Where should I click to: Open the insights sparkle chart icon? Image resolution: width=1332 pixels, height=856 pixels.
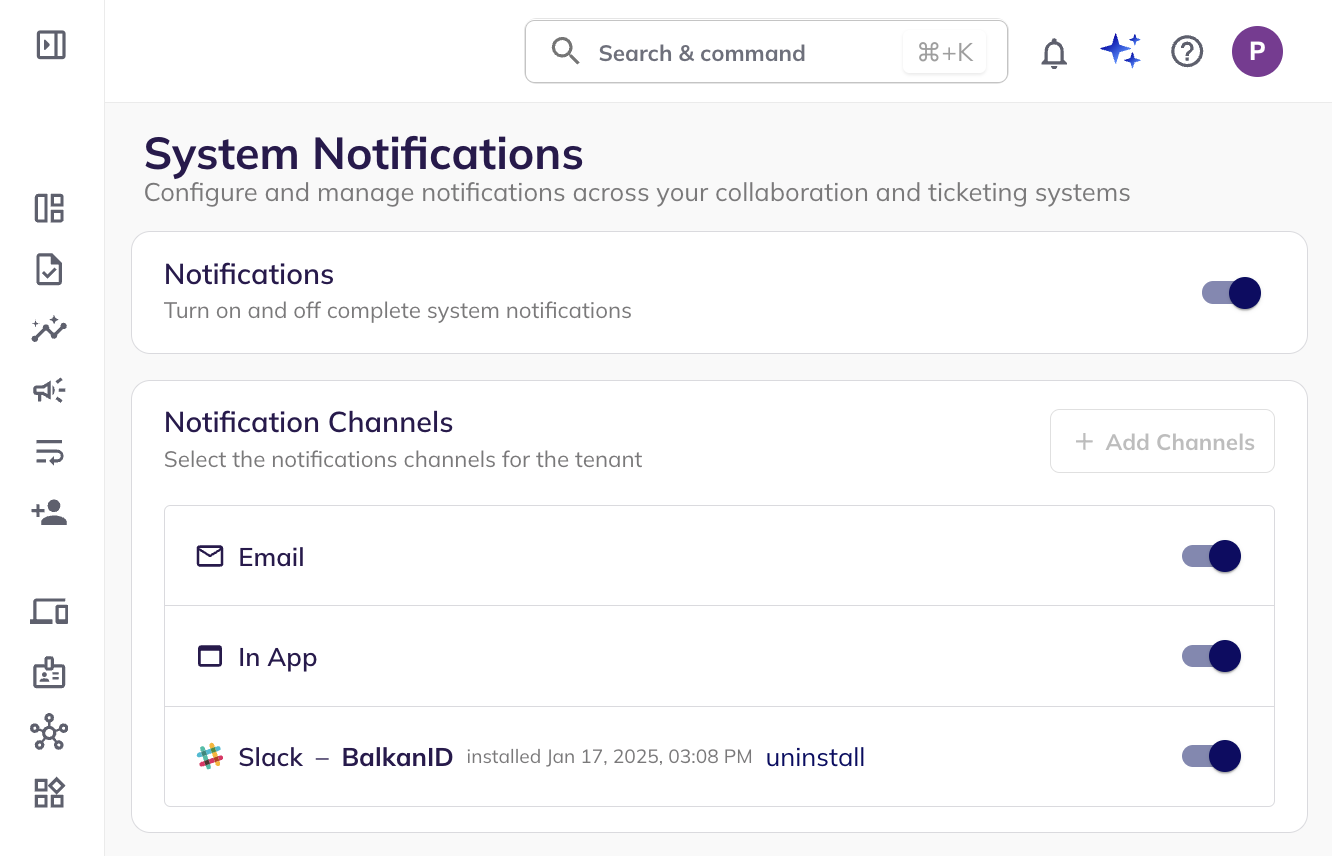[x=49, y=330]
